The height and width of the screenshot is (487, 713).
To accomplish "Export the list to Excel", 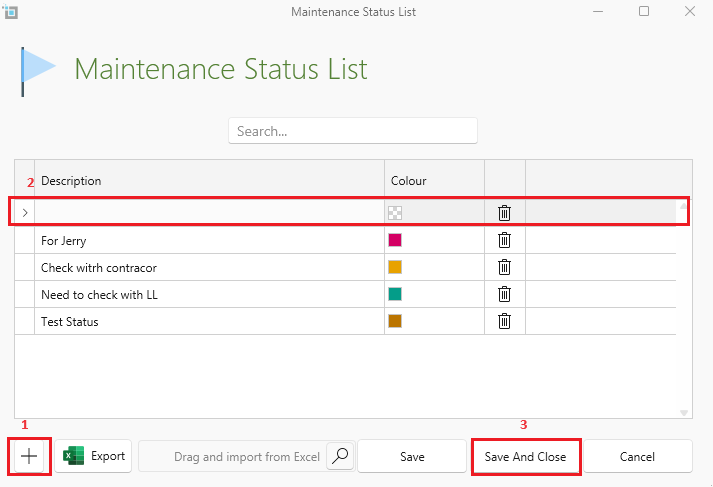I will pos(94,456).
